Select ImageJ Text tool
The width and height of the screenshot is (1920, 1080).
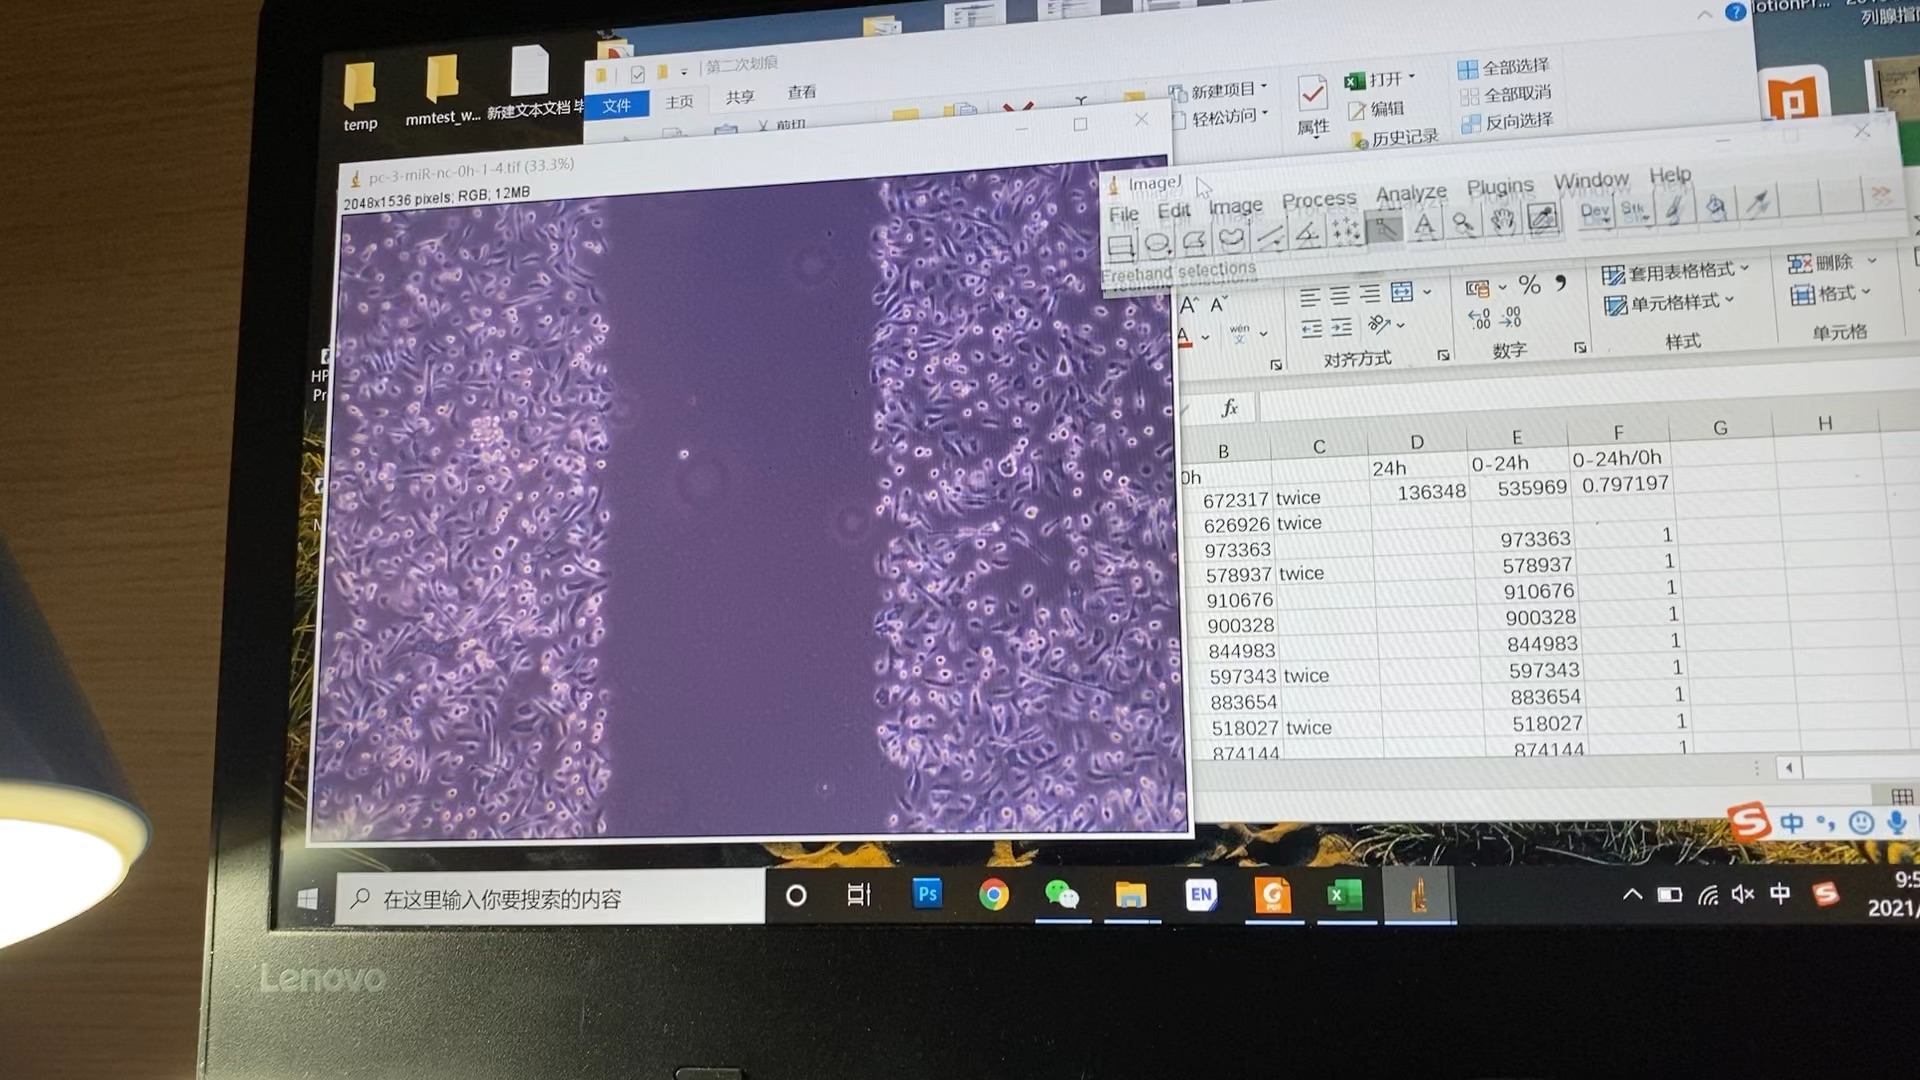point(1424,225)
